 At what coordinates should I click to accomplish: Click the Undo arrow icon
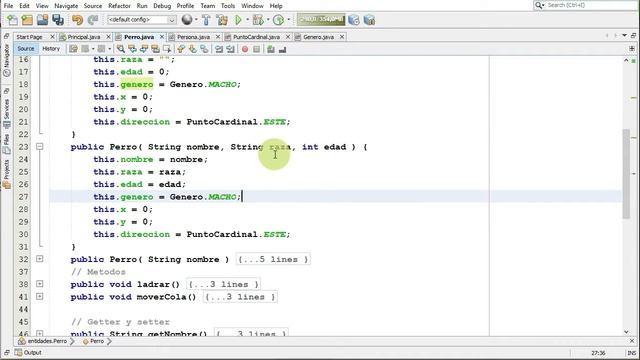(77, 20)
